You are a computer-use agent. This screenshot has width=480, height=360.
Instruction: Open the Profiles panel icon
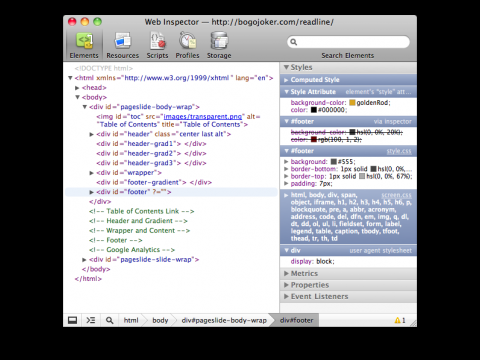(x=187, y=41)
